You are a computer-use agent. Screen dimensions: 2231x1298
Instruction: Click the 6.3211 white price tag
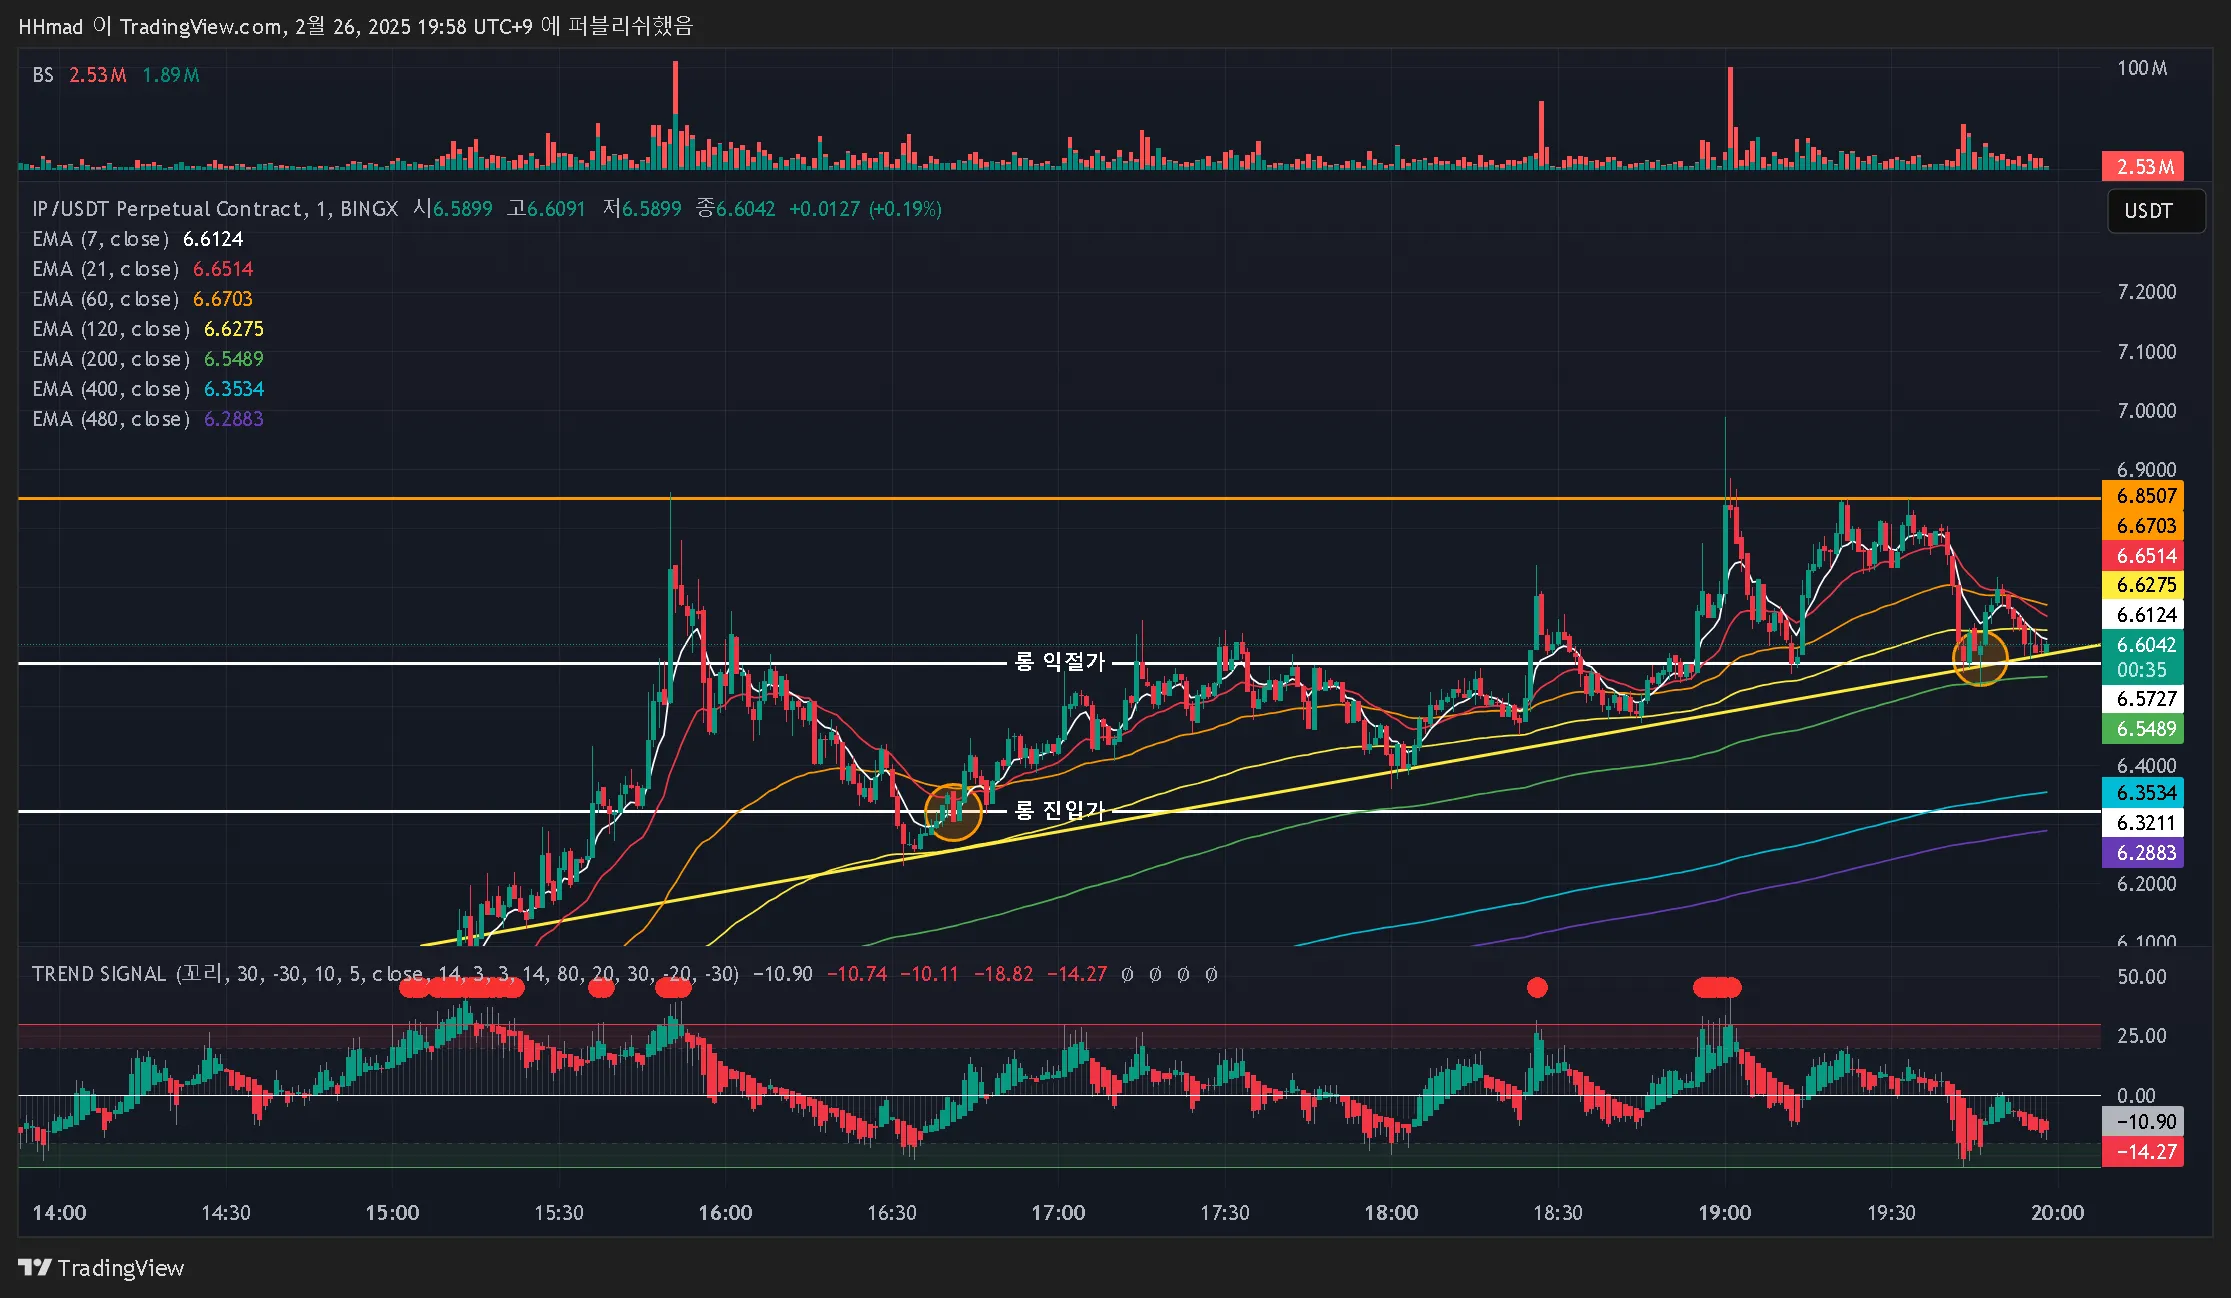[2143, 823]
